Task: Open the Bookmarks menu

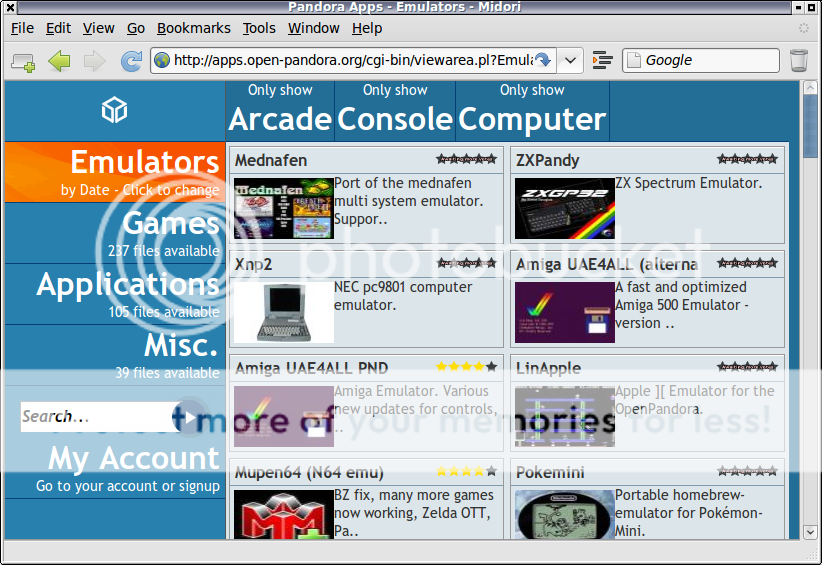Action: tap(193, 28)
